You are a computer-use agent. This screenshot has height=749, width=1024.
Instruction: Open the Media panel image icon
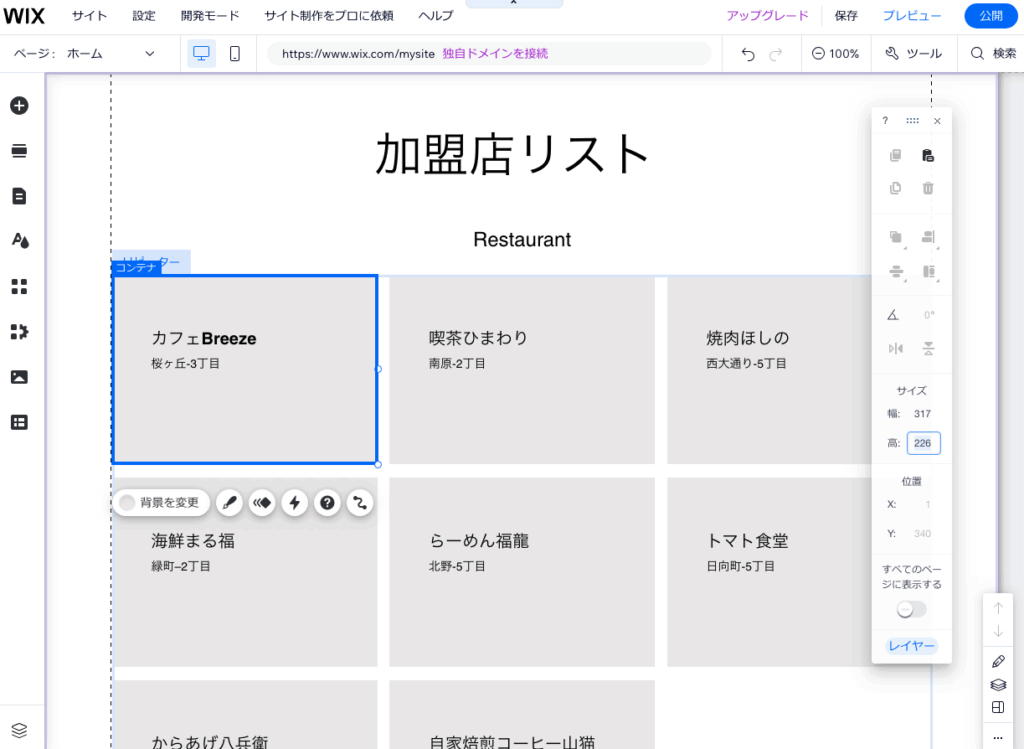tap(19, 376)
